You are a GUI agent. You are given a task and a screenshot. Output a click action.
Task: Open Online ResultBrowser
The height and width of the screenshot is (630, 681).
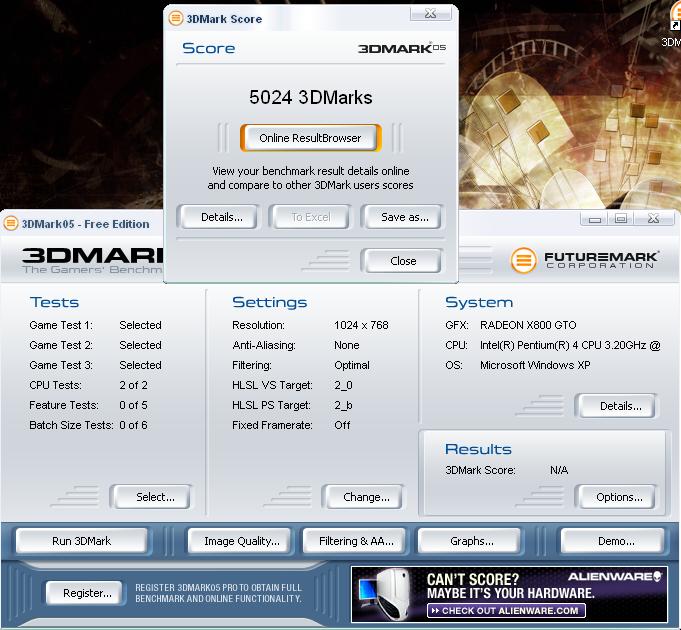click(311, 138)
